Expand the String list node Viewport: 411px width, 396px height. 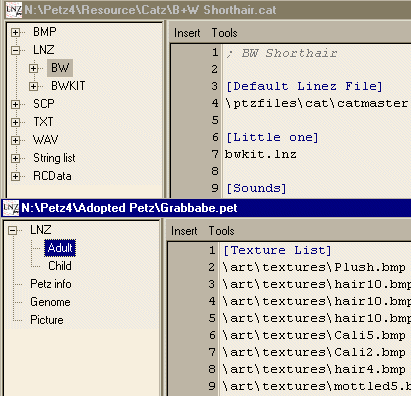click(15, 158)
